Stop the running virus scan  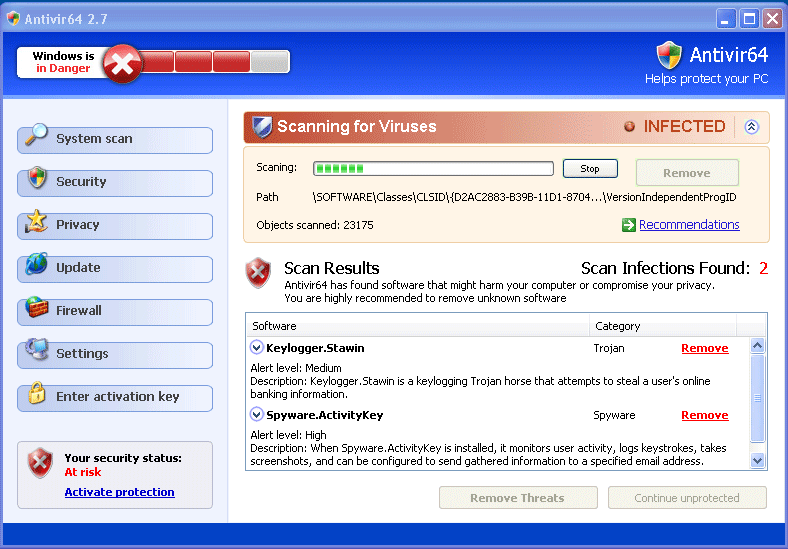click(x=590, y=169)
